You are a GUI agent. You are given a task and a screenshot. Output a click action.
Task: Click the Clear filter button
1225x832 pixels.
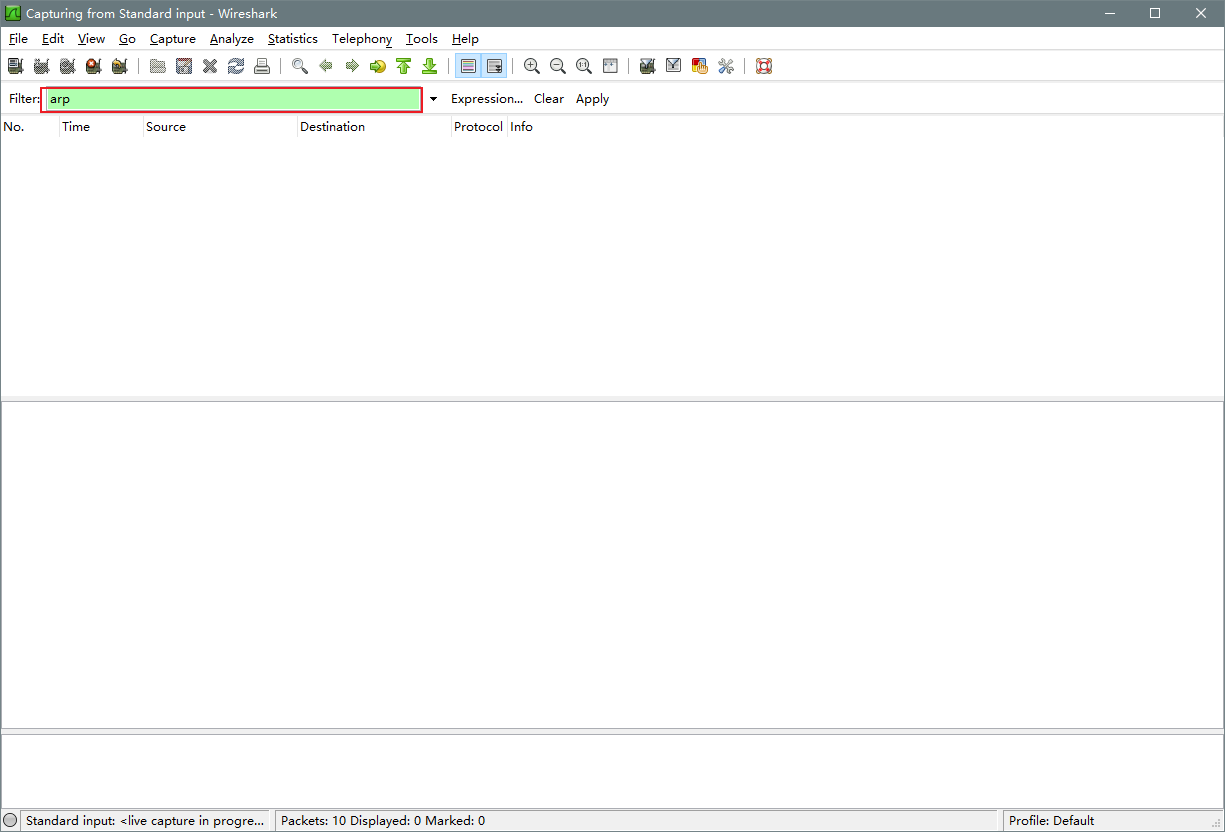coord(548,99)
